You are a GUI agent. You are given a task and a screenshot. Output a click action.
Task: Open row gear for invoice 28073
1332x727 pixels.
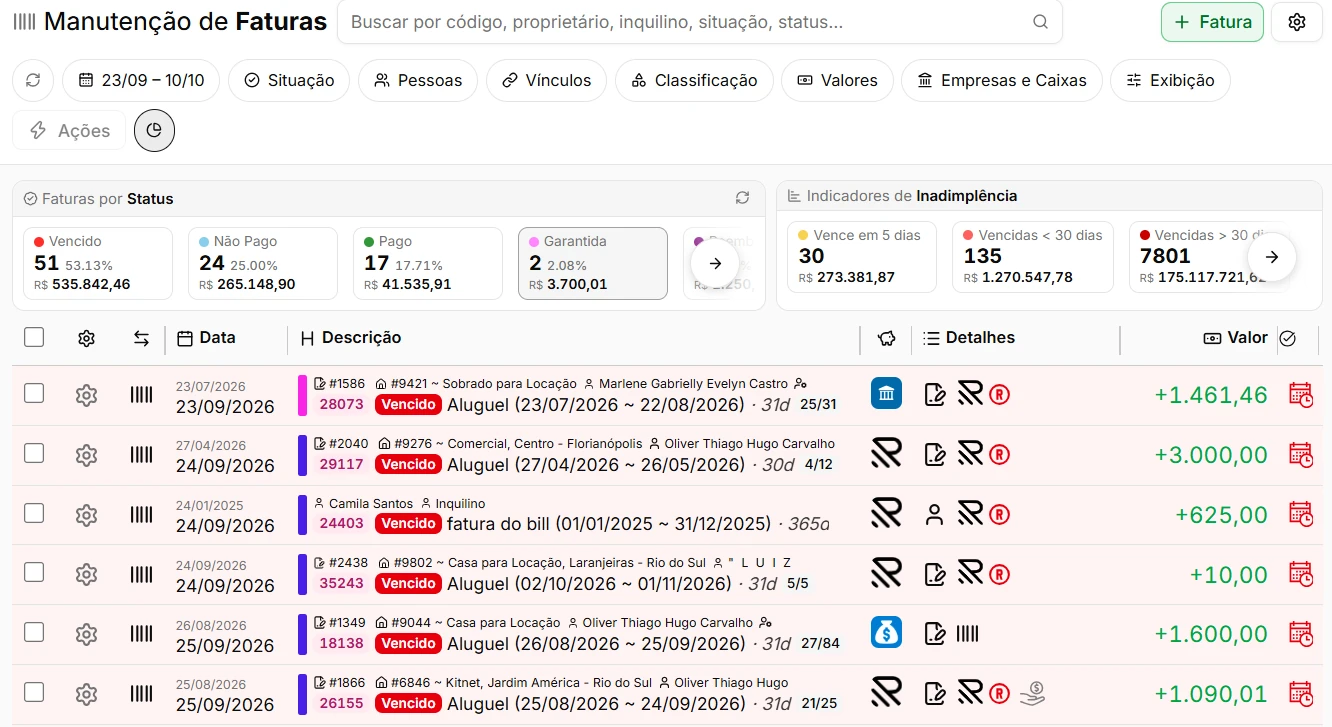pos(86,395)
